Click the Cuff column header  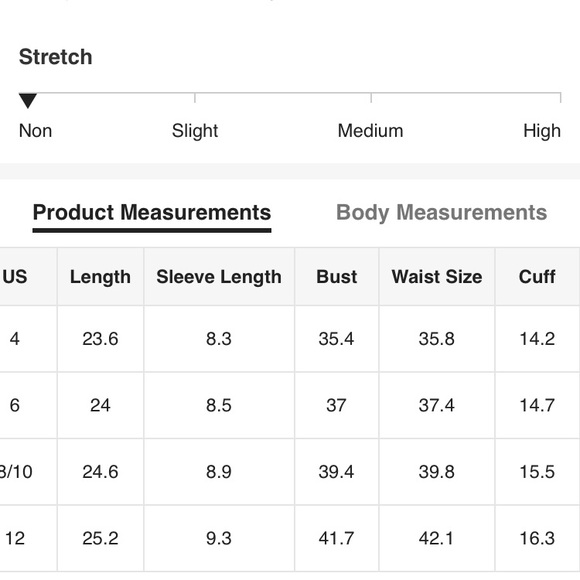point(537,277)
